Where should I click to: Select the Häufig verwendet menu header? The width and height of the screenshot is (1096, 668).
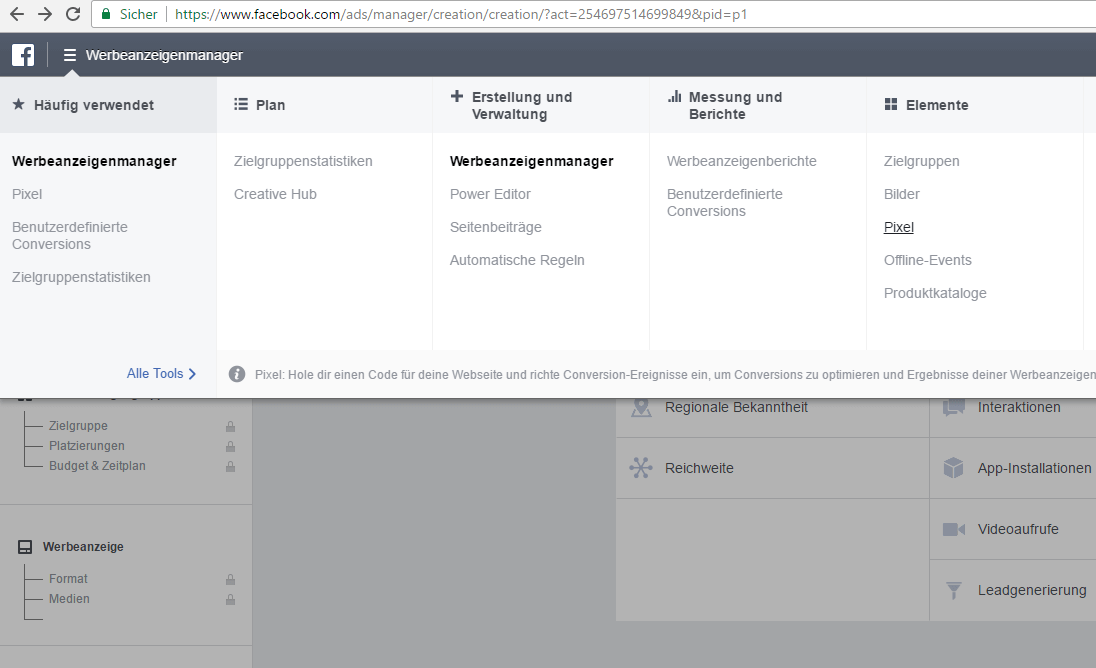pos(108,105)
